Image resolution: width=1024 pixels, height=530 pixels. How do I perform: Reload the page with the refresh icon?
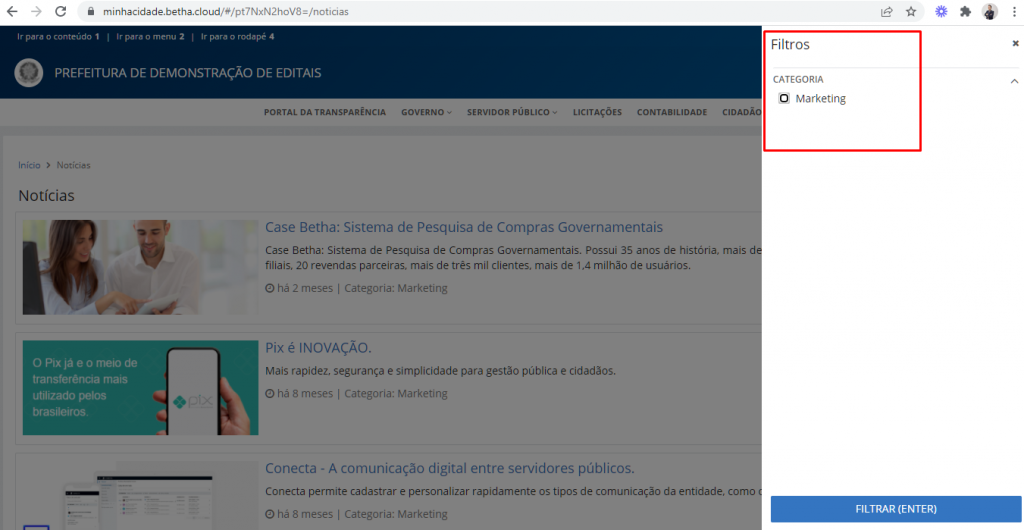point(61,12)
